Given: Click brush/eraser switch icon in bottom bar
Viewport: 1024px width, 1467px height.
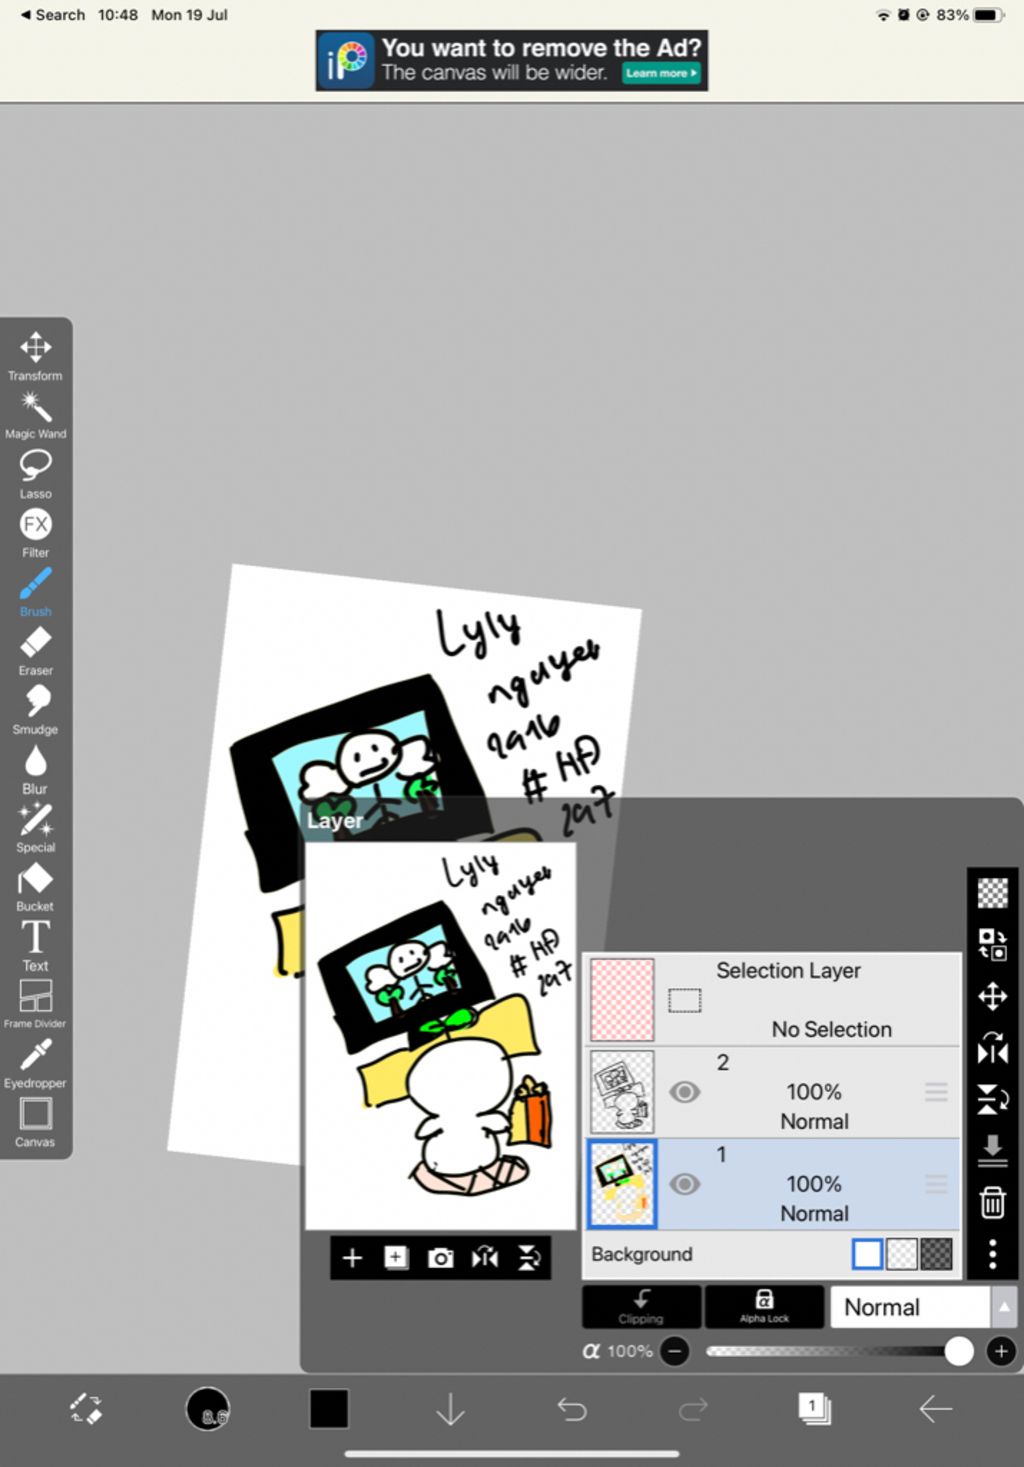Looking at the screenshot, I should tap(86, 1409).
